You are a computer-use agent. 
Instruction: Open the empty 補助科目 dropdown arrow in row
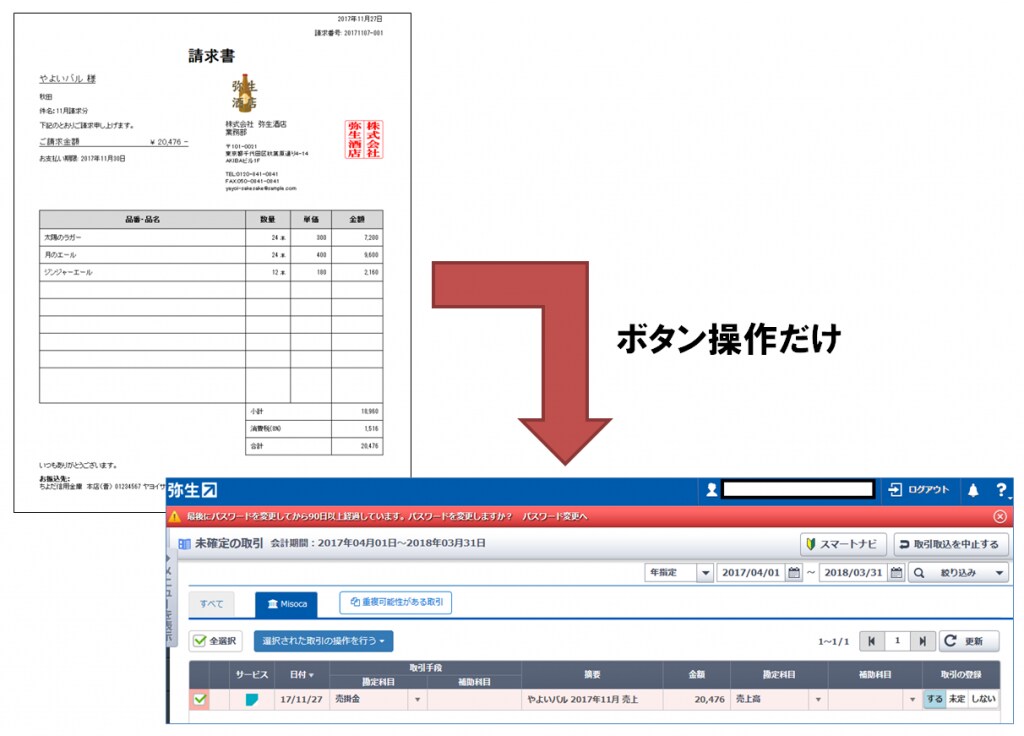tap(912, 699)
